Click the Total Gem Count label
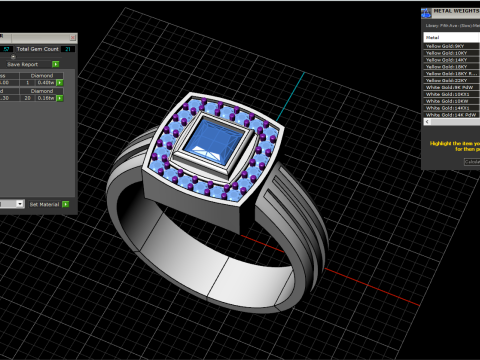The height and width of the screenshot is (360, 480). 38,49
